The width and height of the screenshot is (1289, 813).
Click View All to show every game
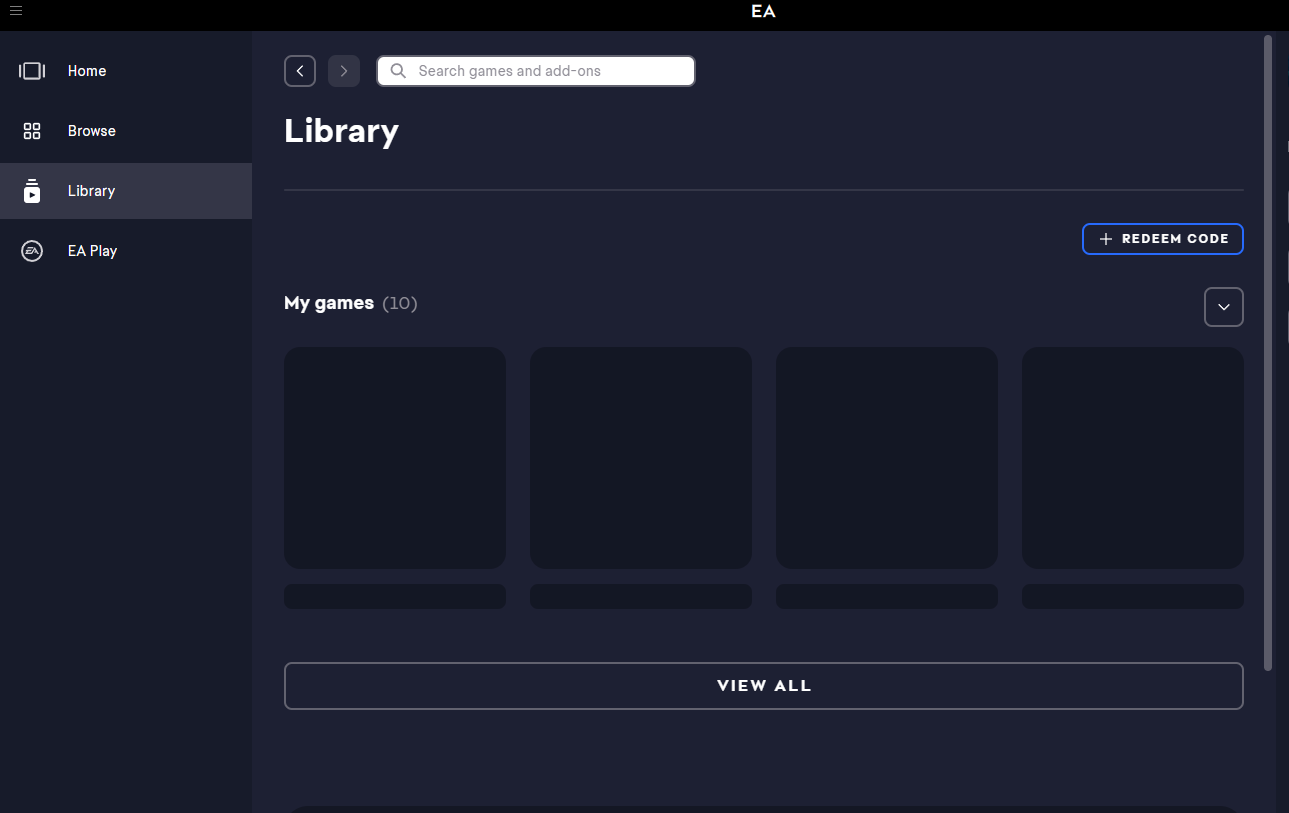point(764,686)
